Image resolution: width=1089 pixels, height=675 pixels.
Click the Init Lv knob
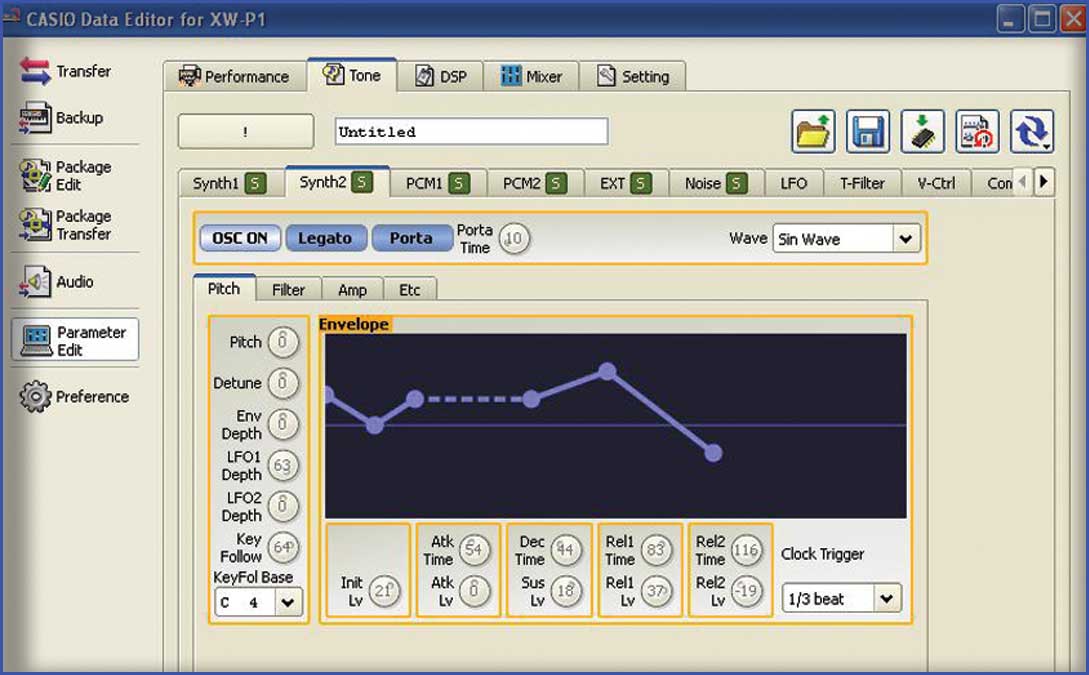tap(384, 591)
